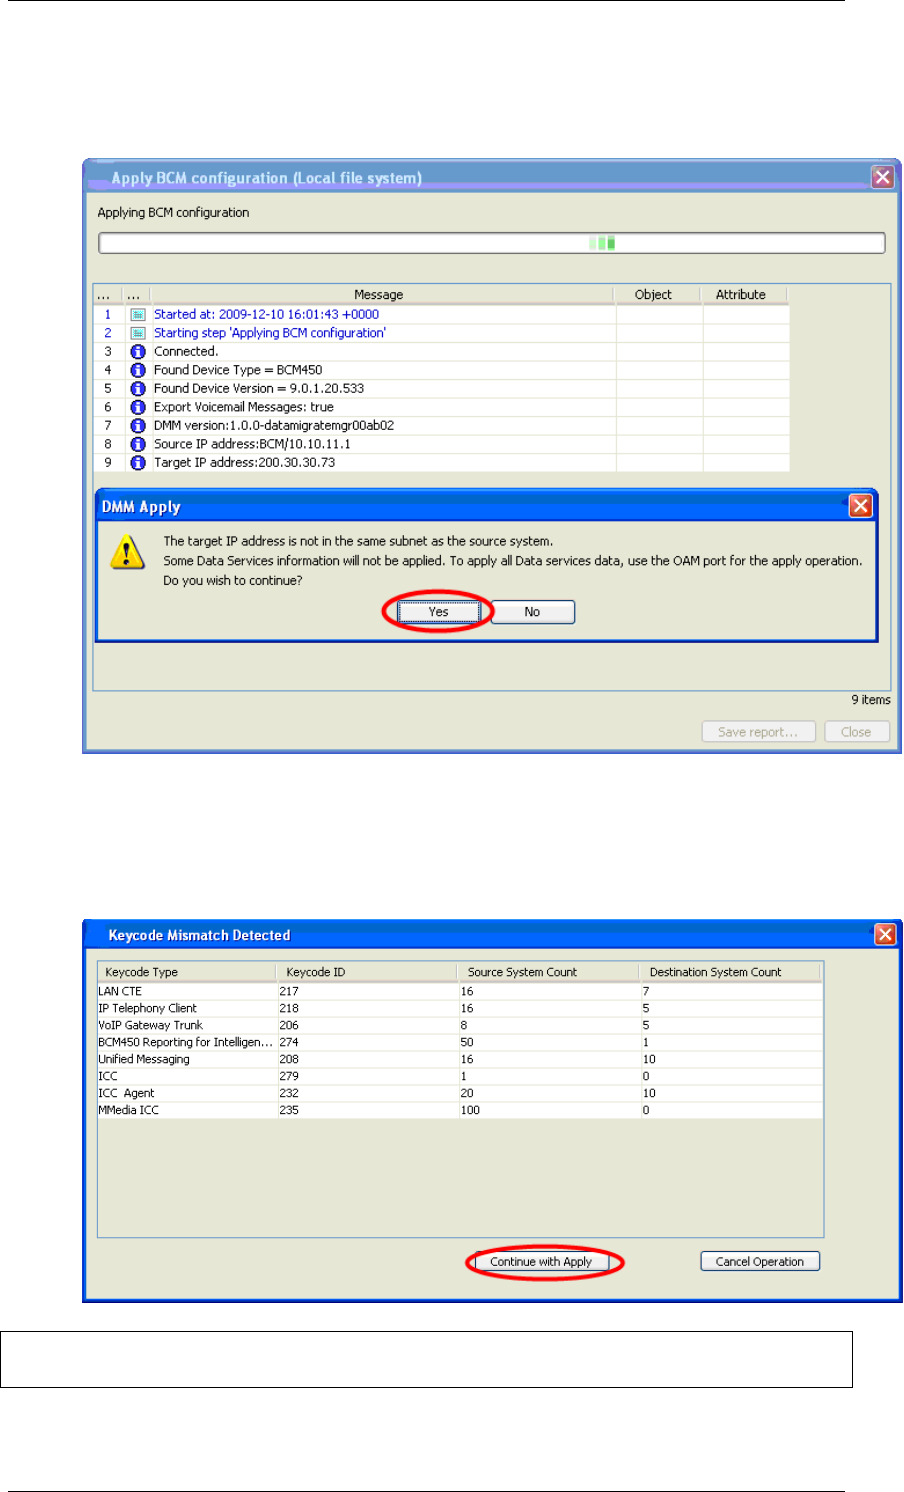Click the Attribute column header
This screenshot has width=904, height=1492.
pos(741,295)
